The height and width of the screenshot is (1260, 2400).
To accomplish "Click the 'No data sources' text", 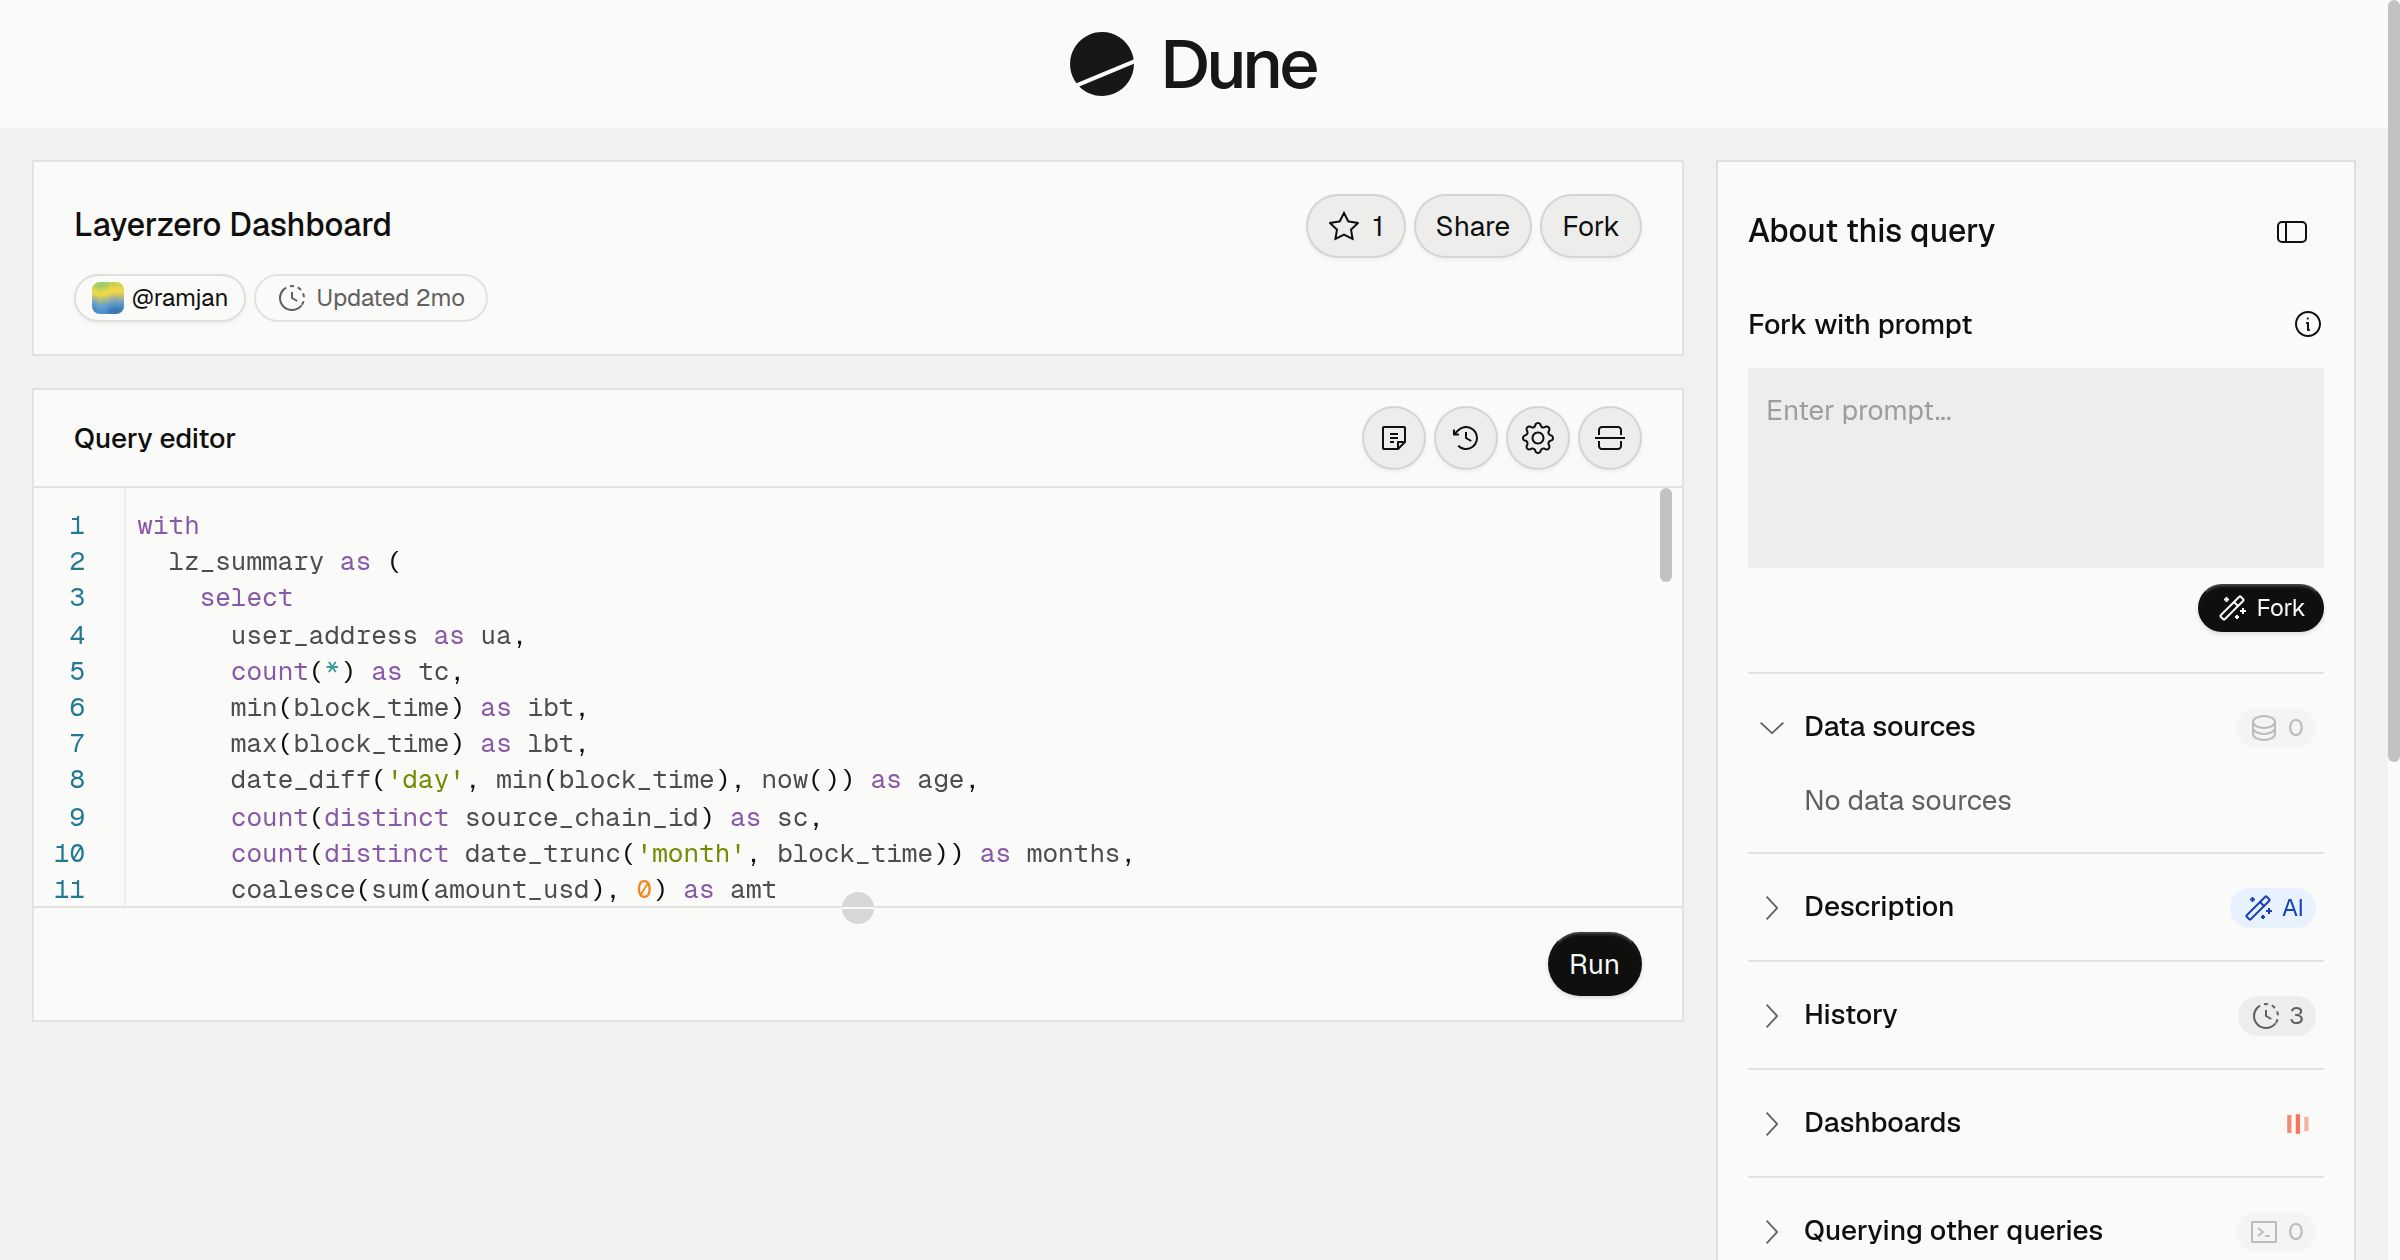I will coord(1907,801).
